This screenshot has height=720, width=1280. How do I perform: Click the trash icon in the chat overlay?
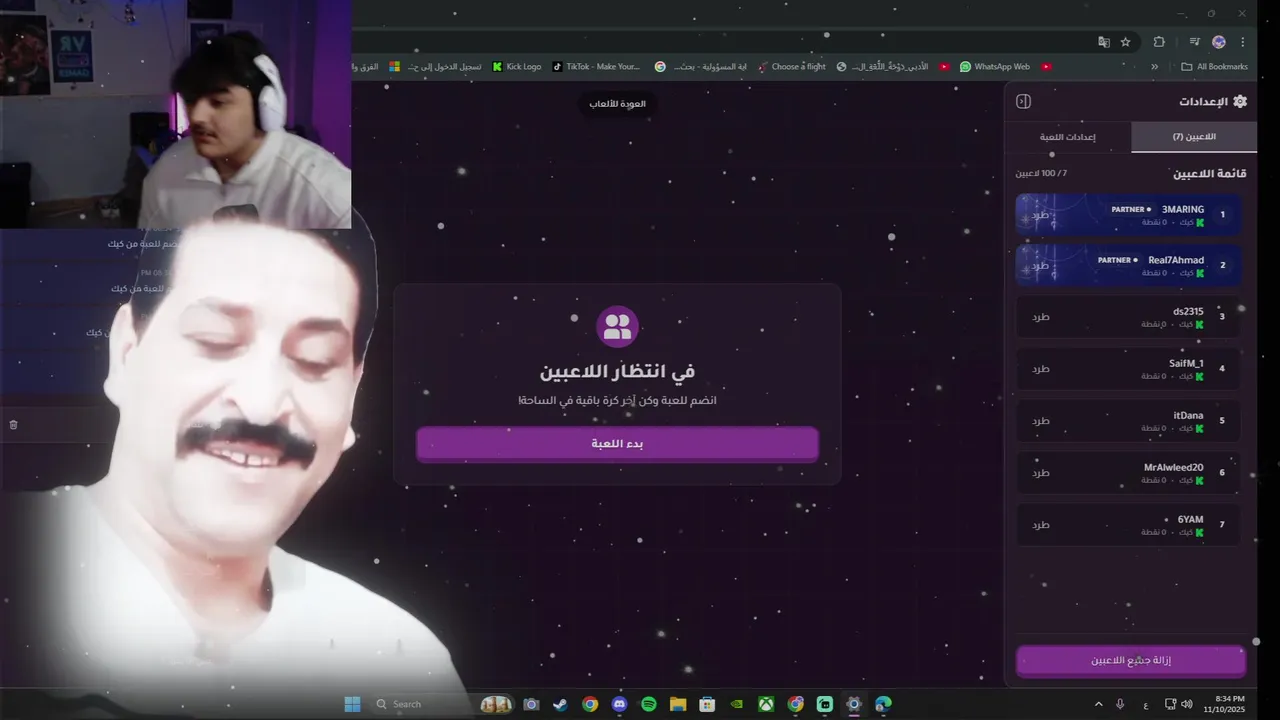pos(13,425)
